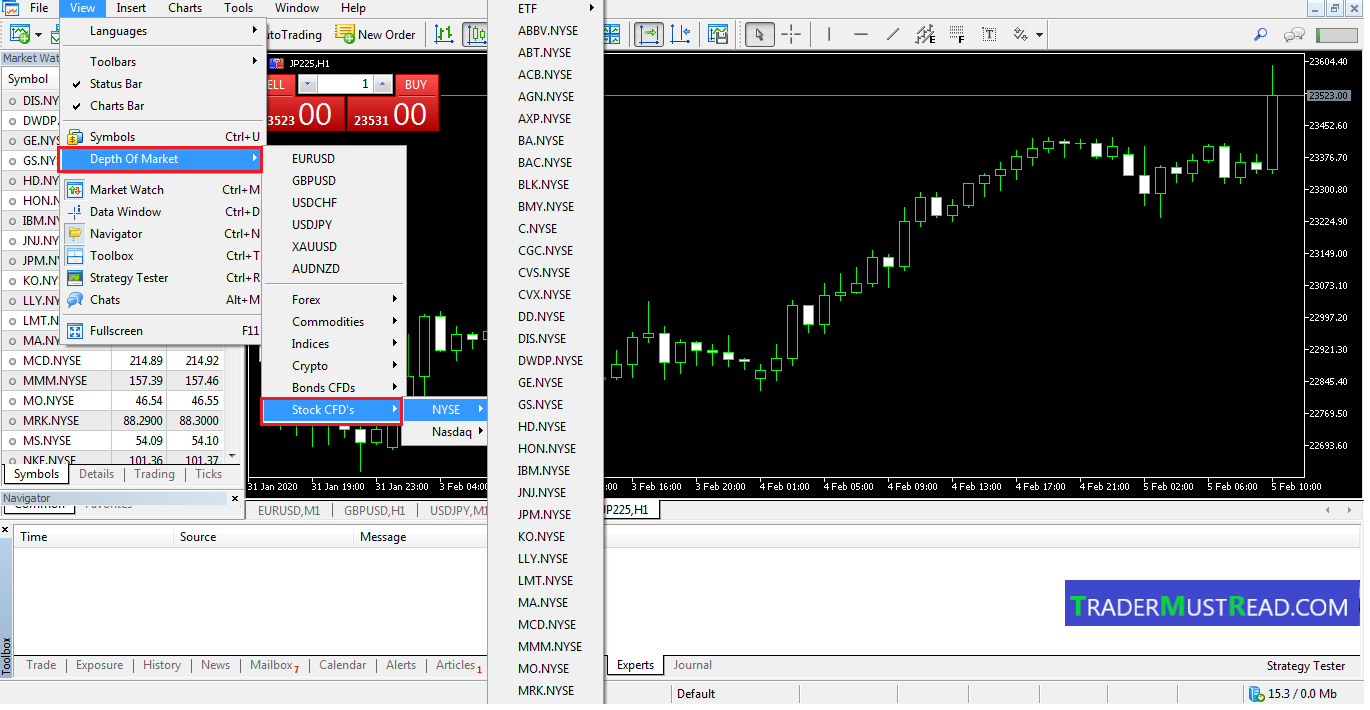Expand the Indices submenu
The image size is (1370, 710).
click(333, 344)
